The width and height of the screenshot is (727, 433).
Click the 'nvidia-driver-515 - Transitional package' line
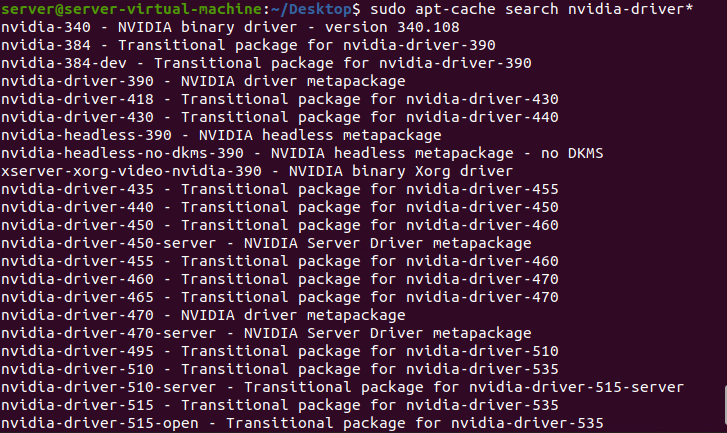tap(280, 405)
